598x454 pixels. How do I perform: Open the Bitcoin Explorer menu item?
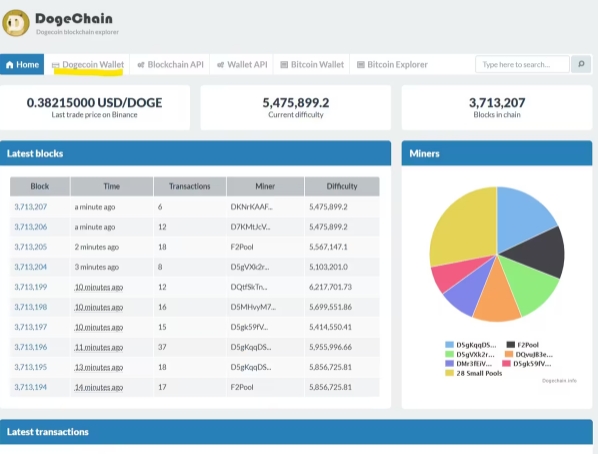(392, 64)
